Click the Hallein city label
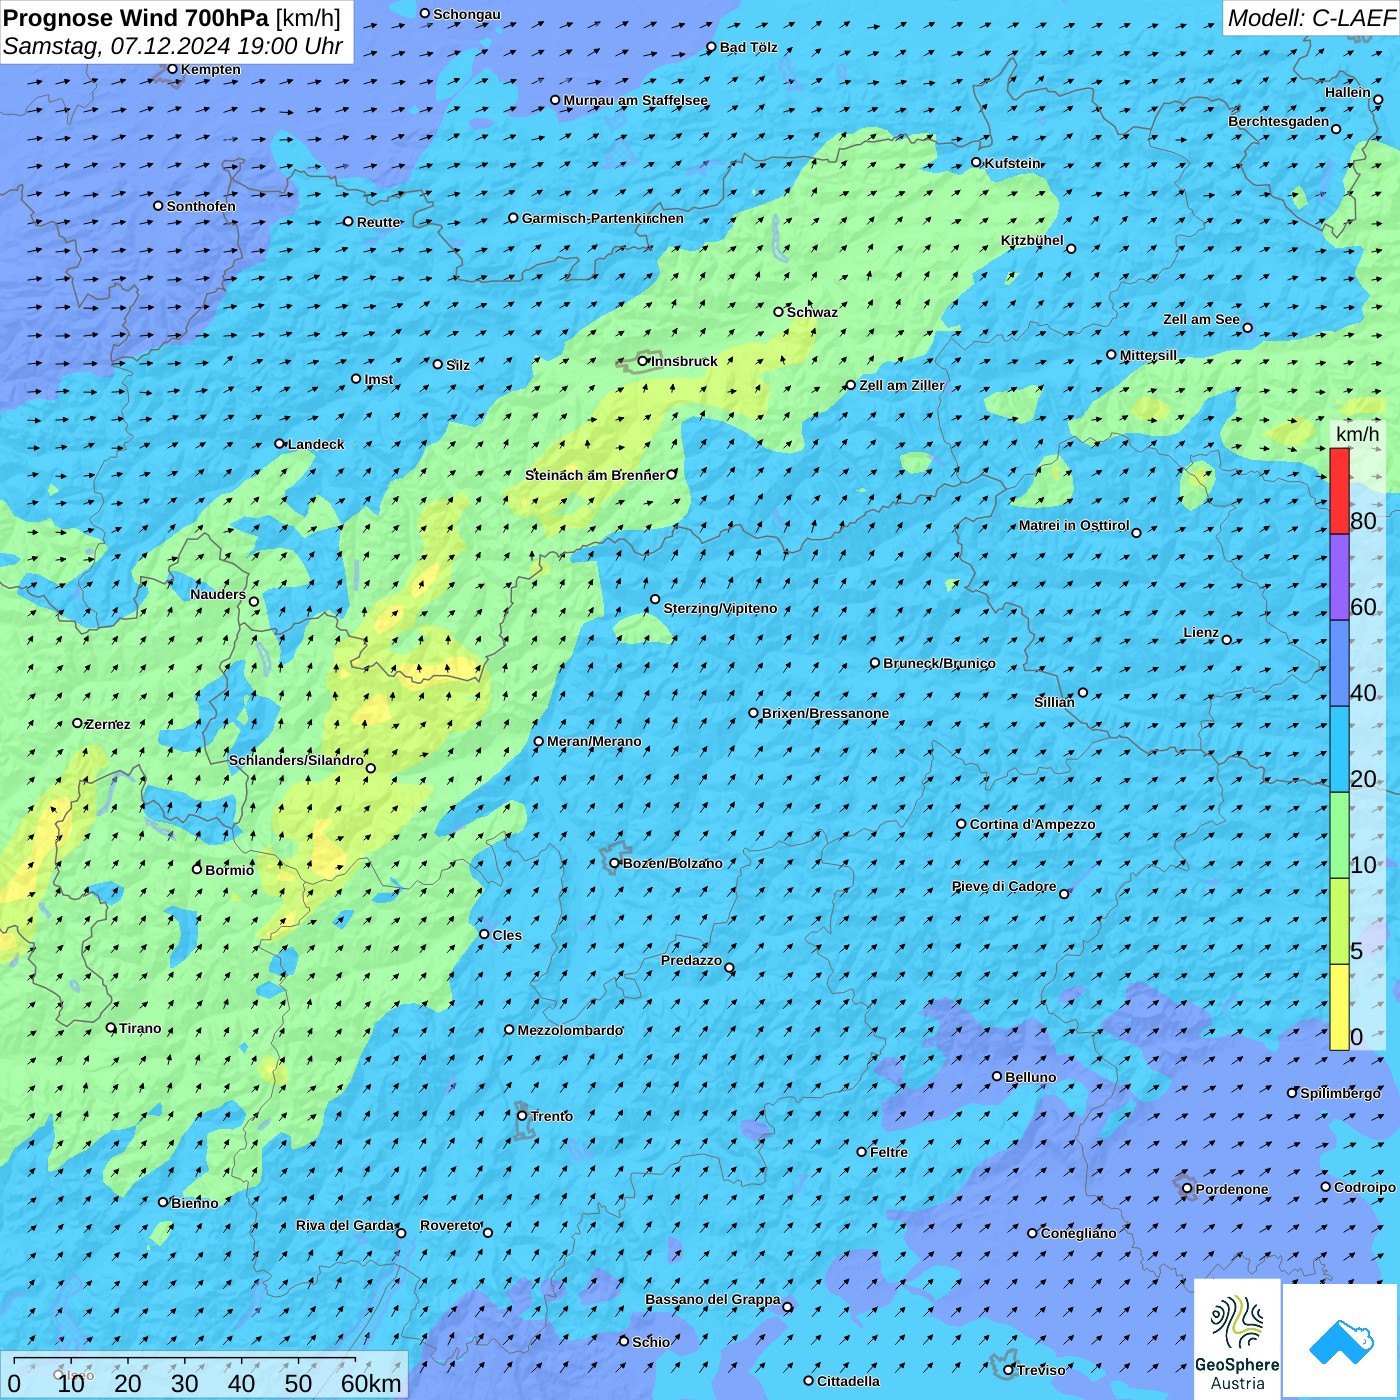The height and width of the screenshot is (1400, 1400). pyautogui.click(x=1348, y=92)
